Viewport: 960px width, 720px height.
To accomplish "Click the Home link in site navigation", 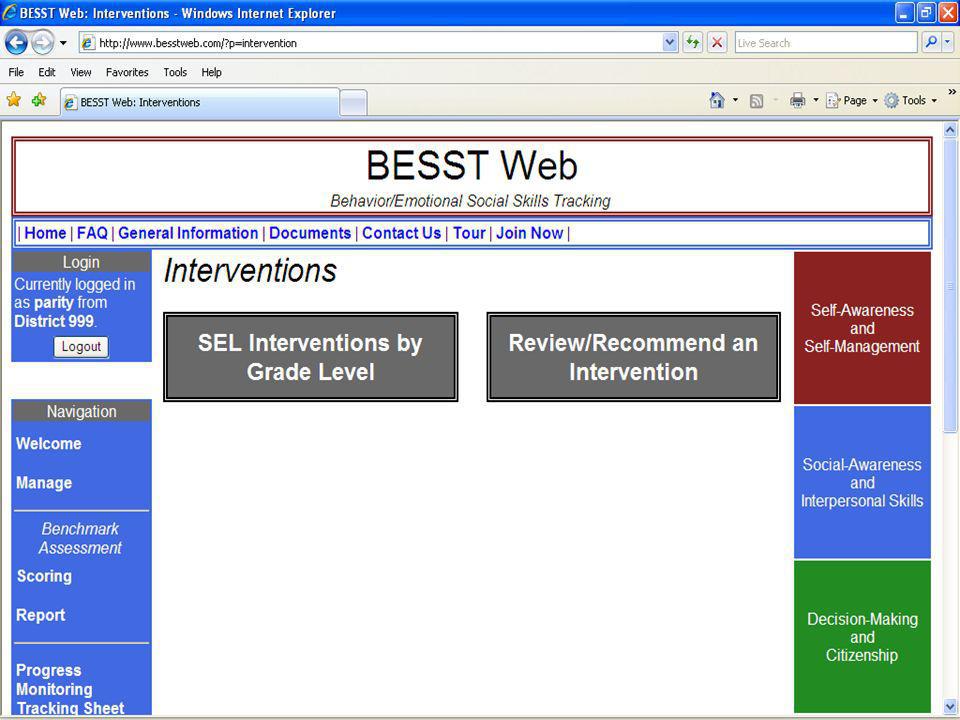I will click(45, 233).
